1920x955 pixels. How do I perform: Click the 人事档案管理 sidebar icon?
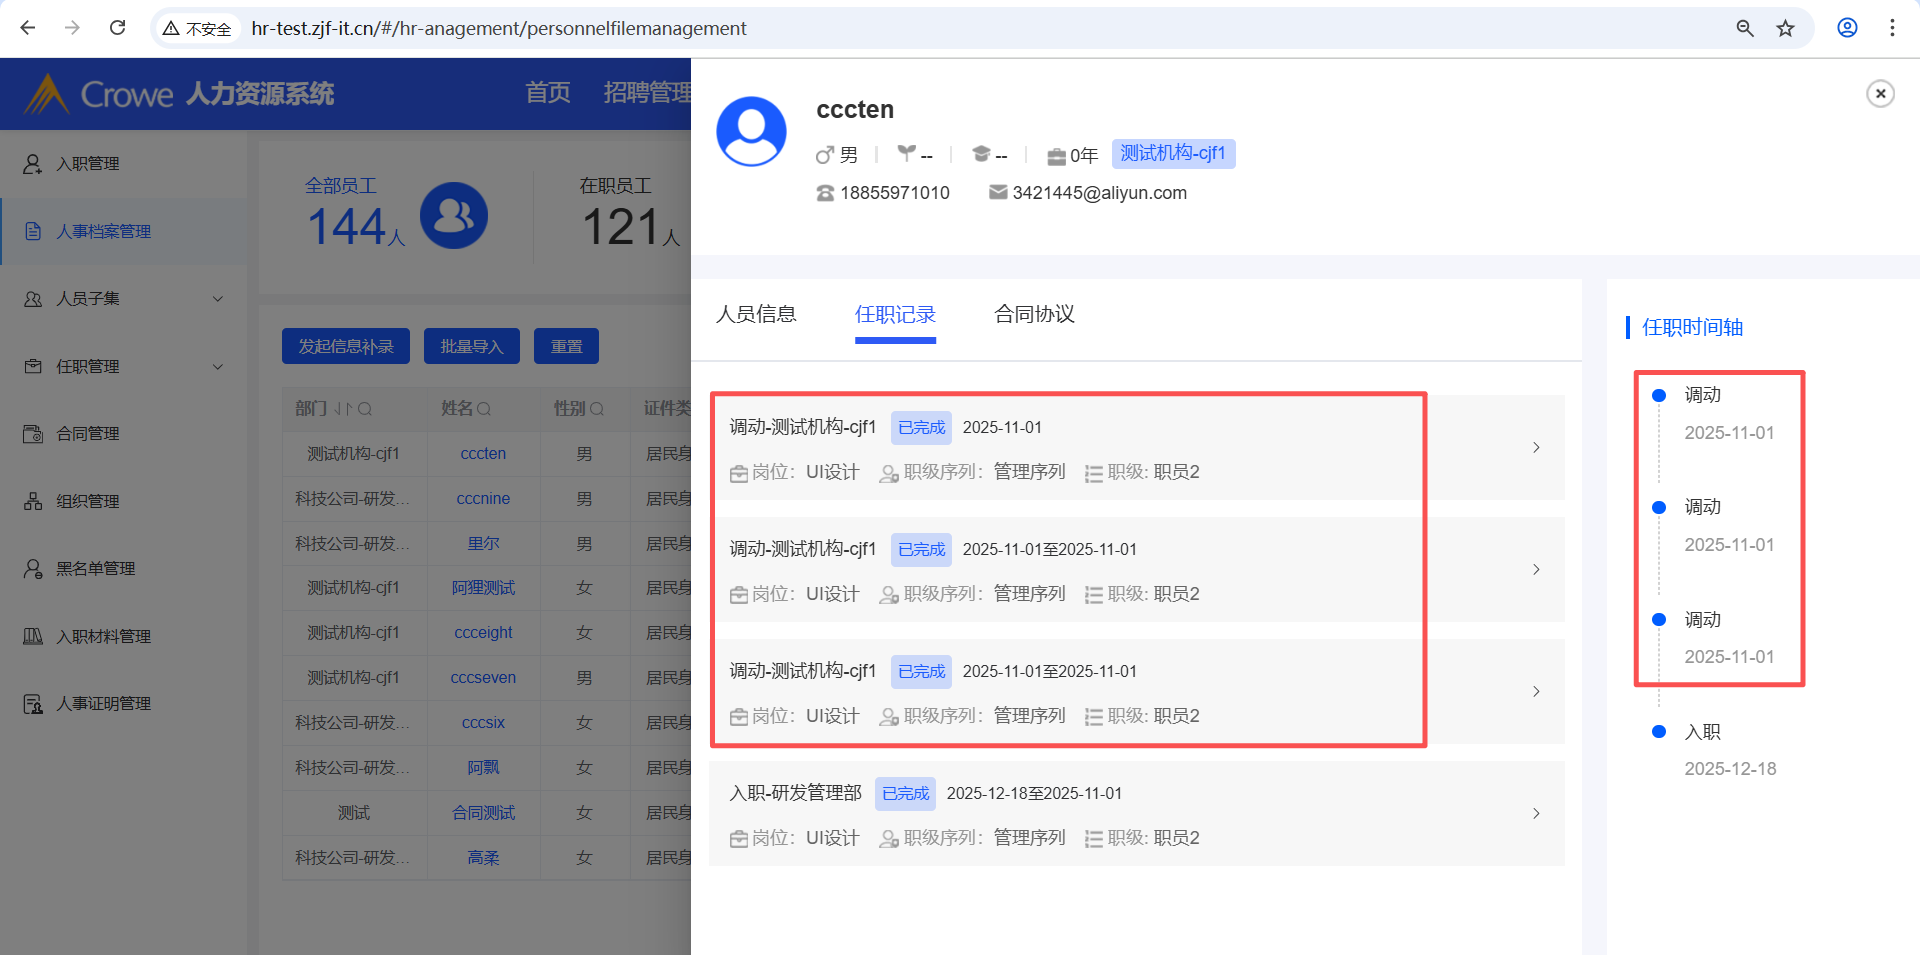(x=33, y=231)
